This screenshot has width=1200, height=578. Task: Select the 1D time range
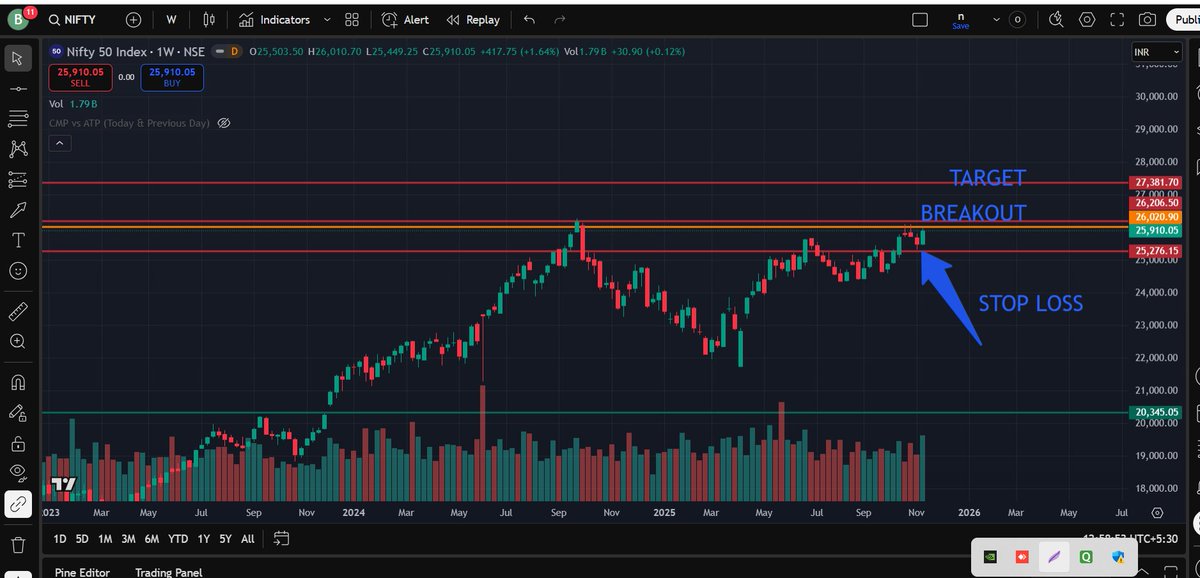pyautogui.click(x=60, y=539)
